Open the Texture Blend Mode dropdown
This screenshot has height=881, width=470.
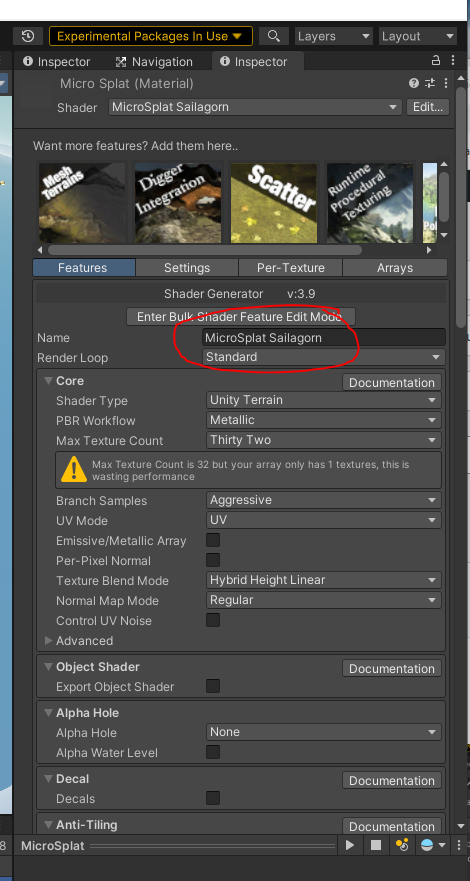tap(323, 580)
